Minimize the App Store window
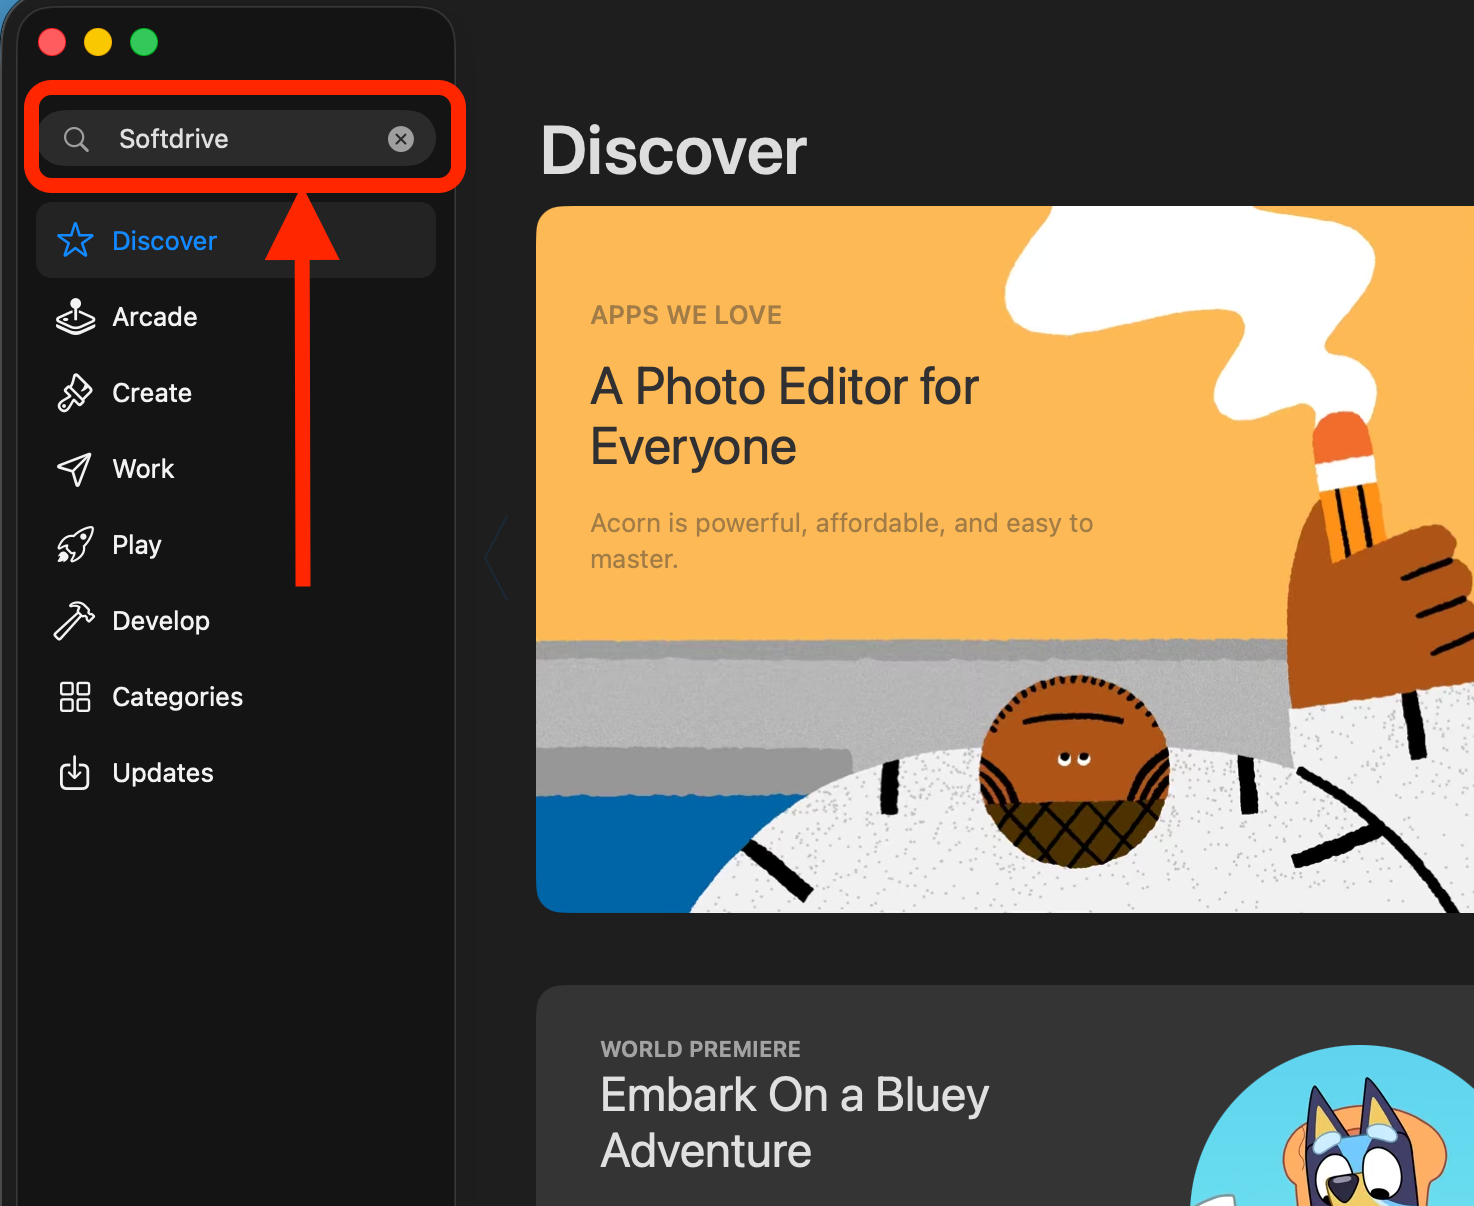The width and height of the screenshot is (1474, 1206). pyautogui.click(x=98, y=42)
